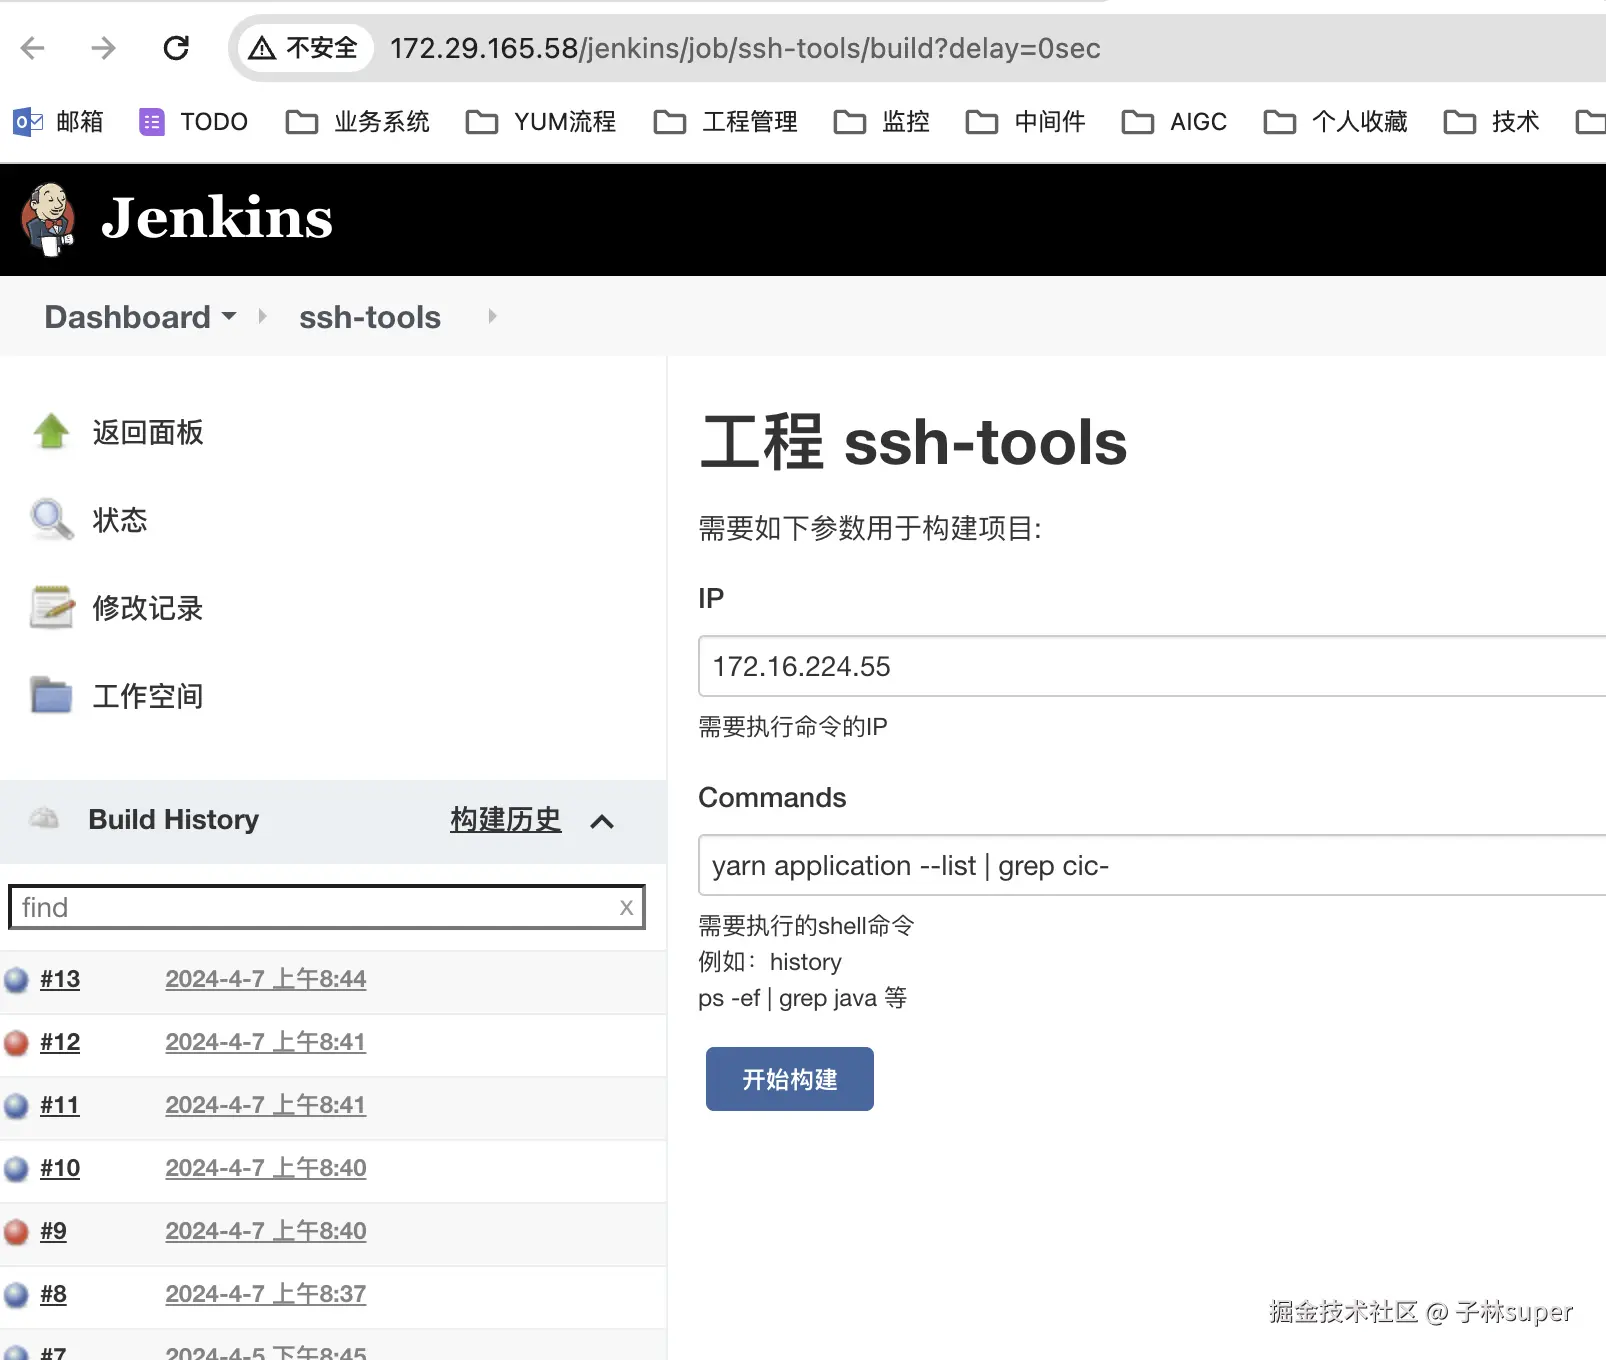
Task: Open build #8 timestamp 上午8:37
Action: [x=266, y=1294]
